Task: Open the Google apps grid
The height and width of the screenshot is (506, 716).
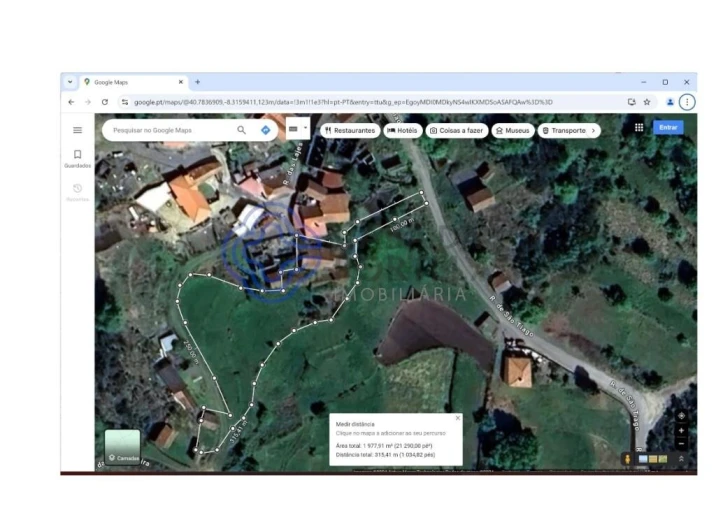Action: point(639,128)
